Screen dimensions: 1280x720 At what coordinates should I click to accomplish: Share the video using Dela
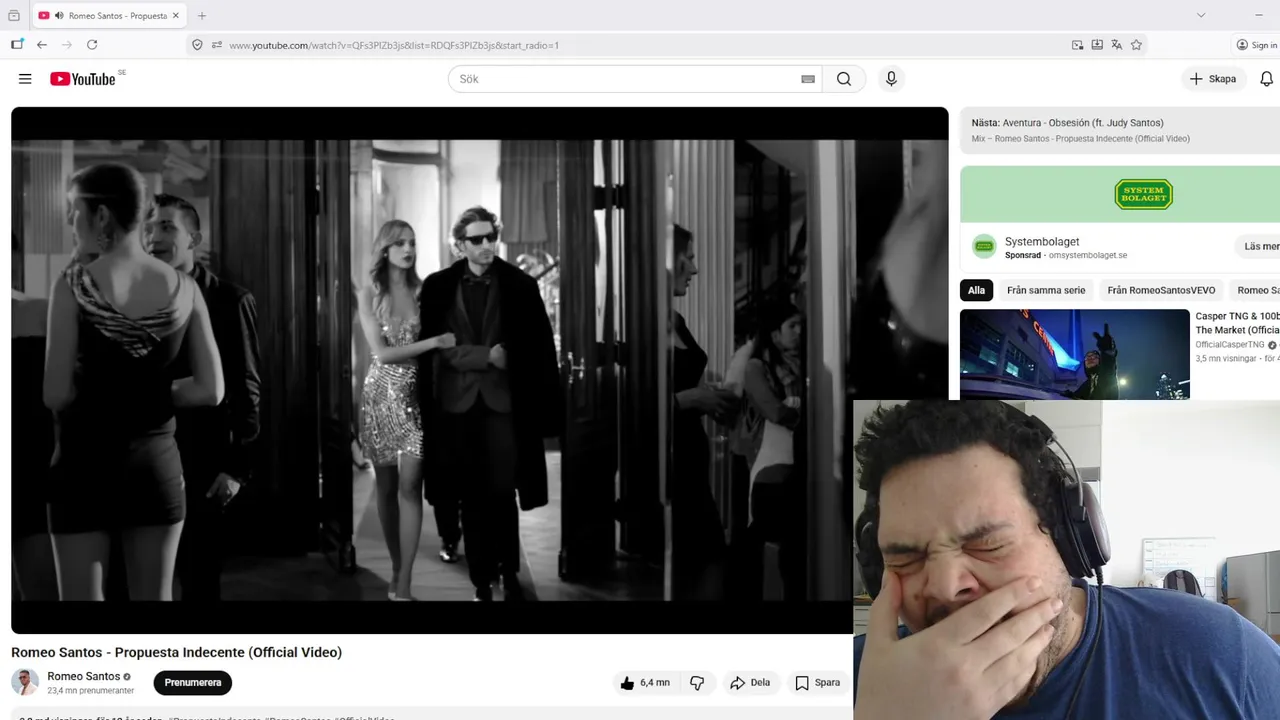pyautogui.click(x=750, y=683)
